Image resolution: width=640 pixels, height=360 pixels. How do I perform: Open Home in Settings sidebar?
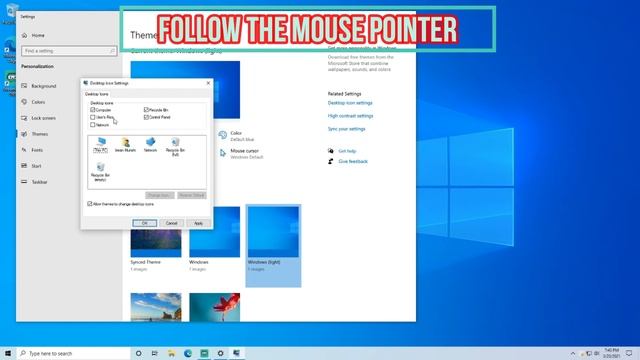(33, 36)
